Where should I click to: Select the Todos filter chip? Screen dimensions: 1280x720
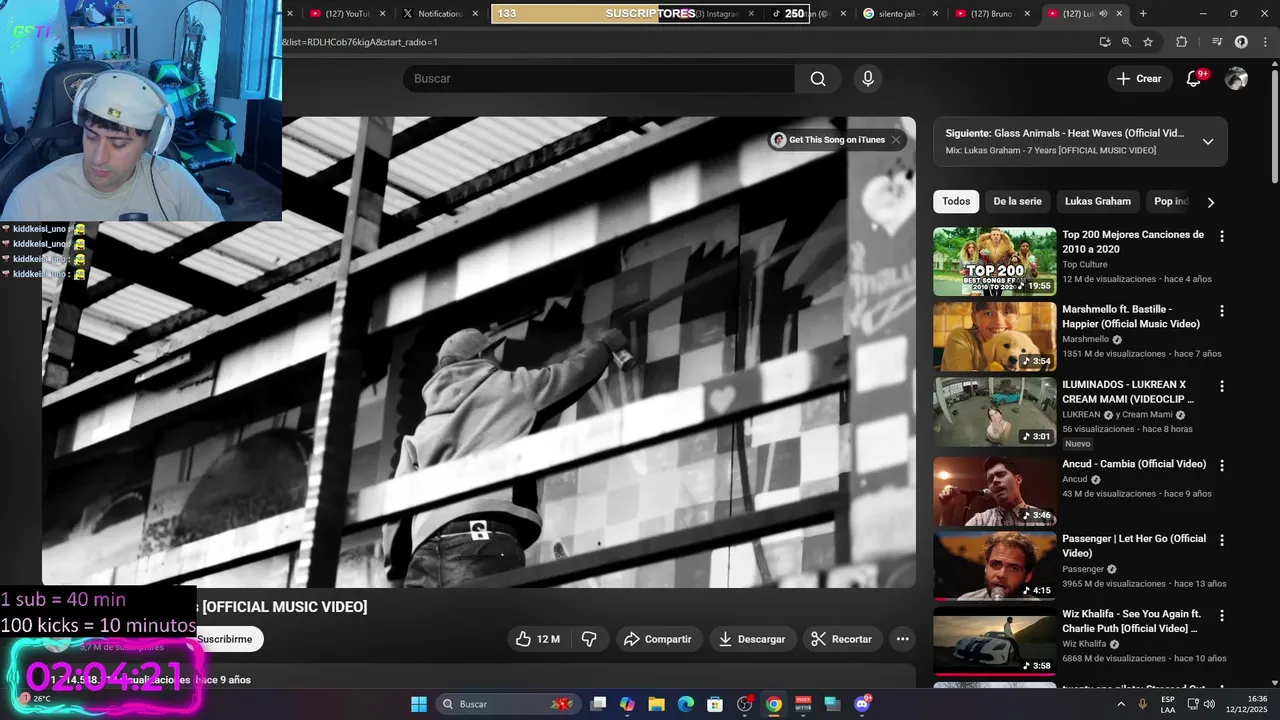pos(956,201)
